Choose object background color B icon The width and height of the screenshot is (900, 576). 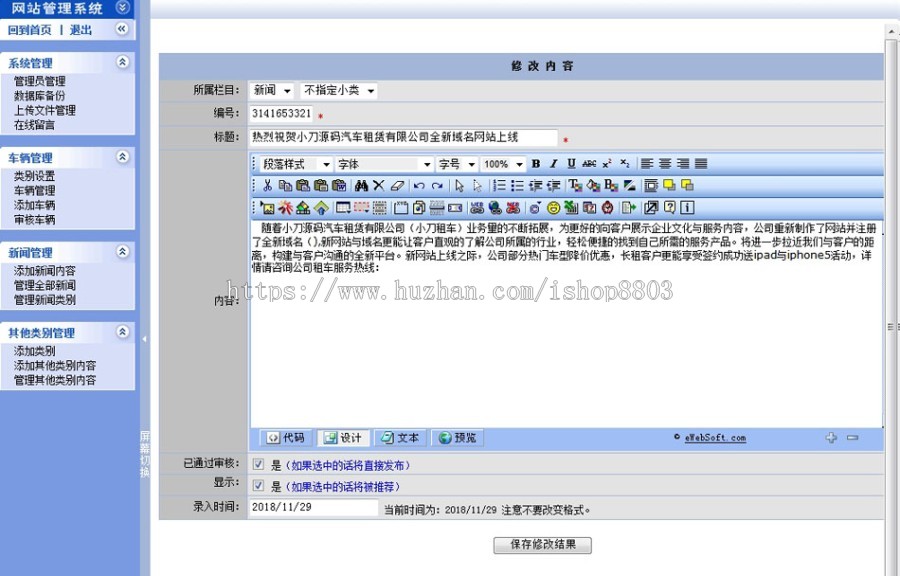(x=611, y=185)
